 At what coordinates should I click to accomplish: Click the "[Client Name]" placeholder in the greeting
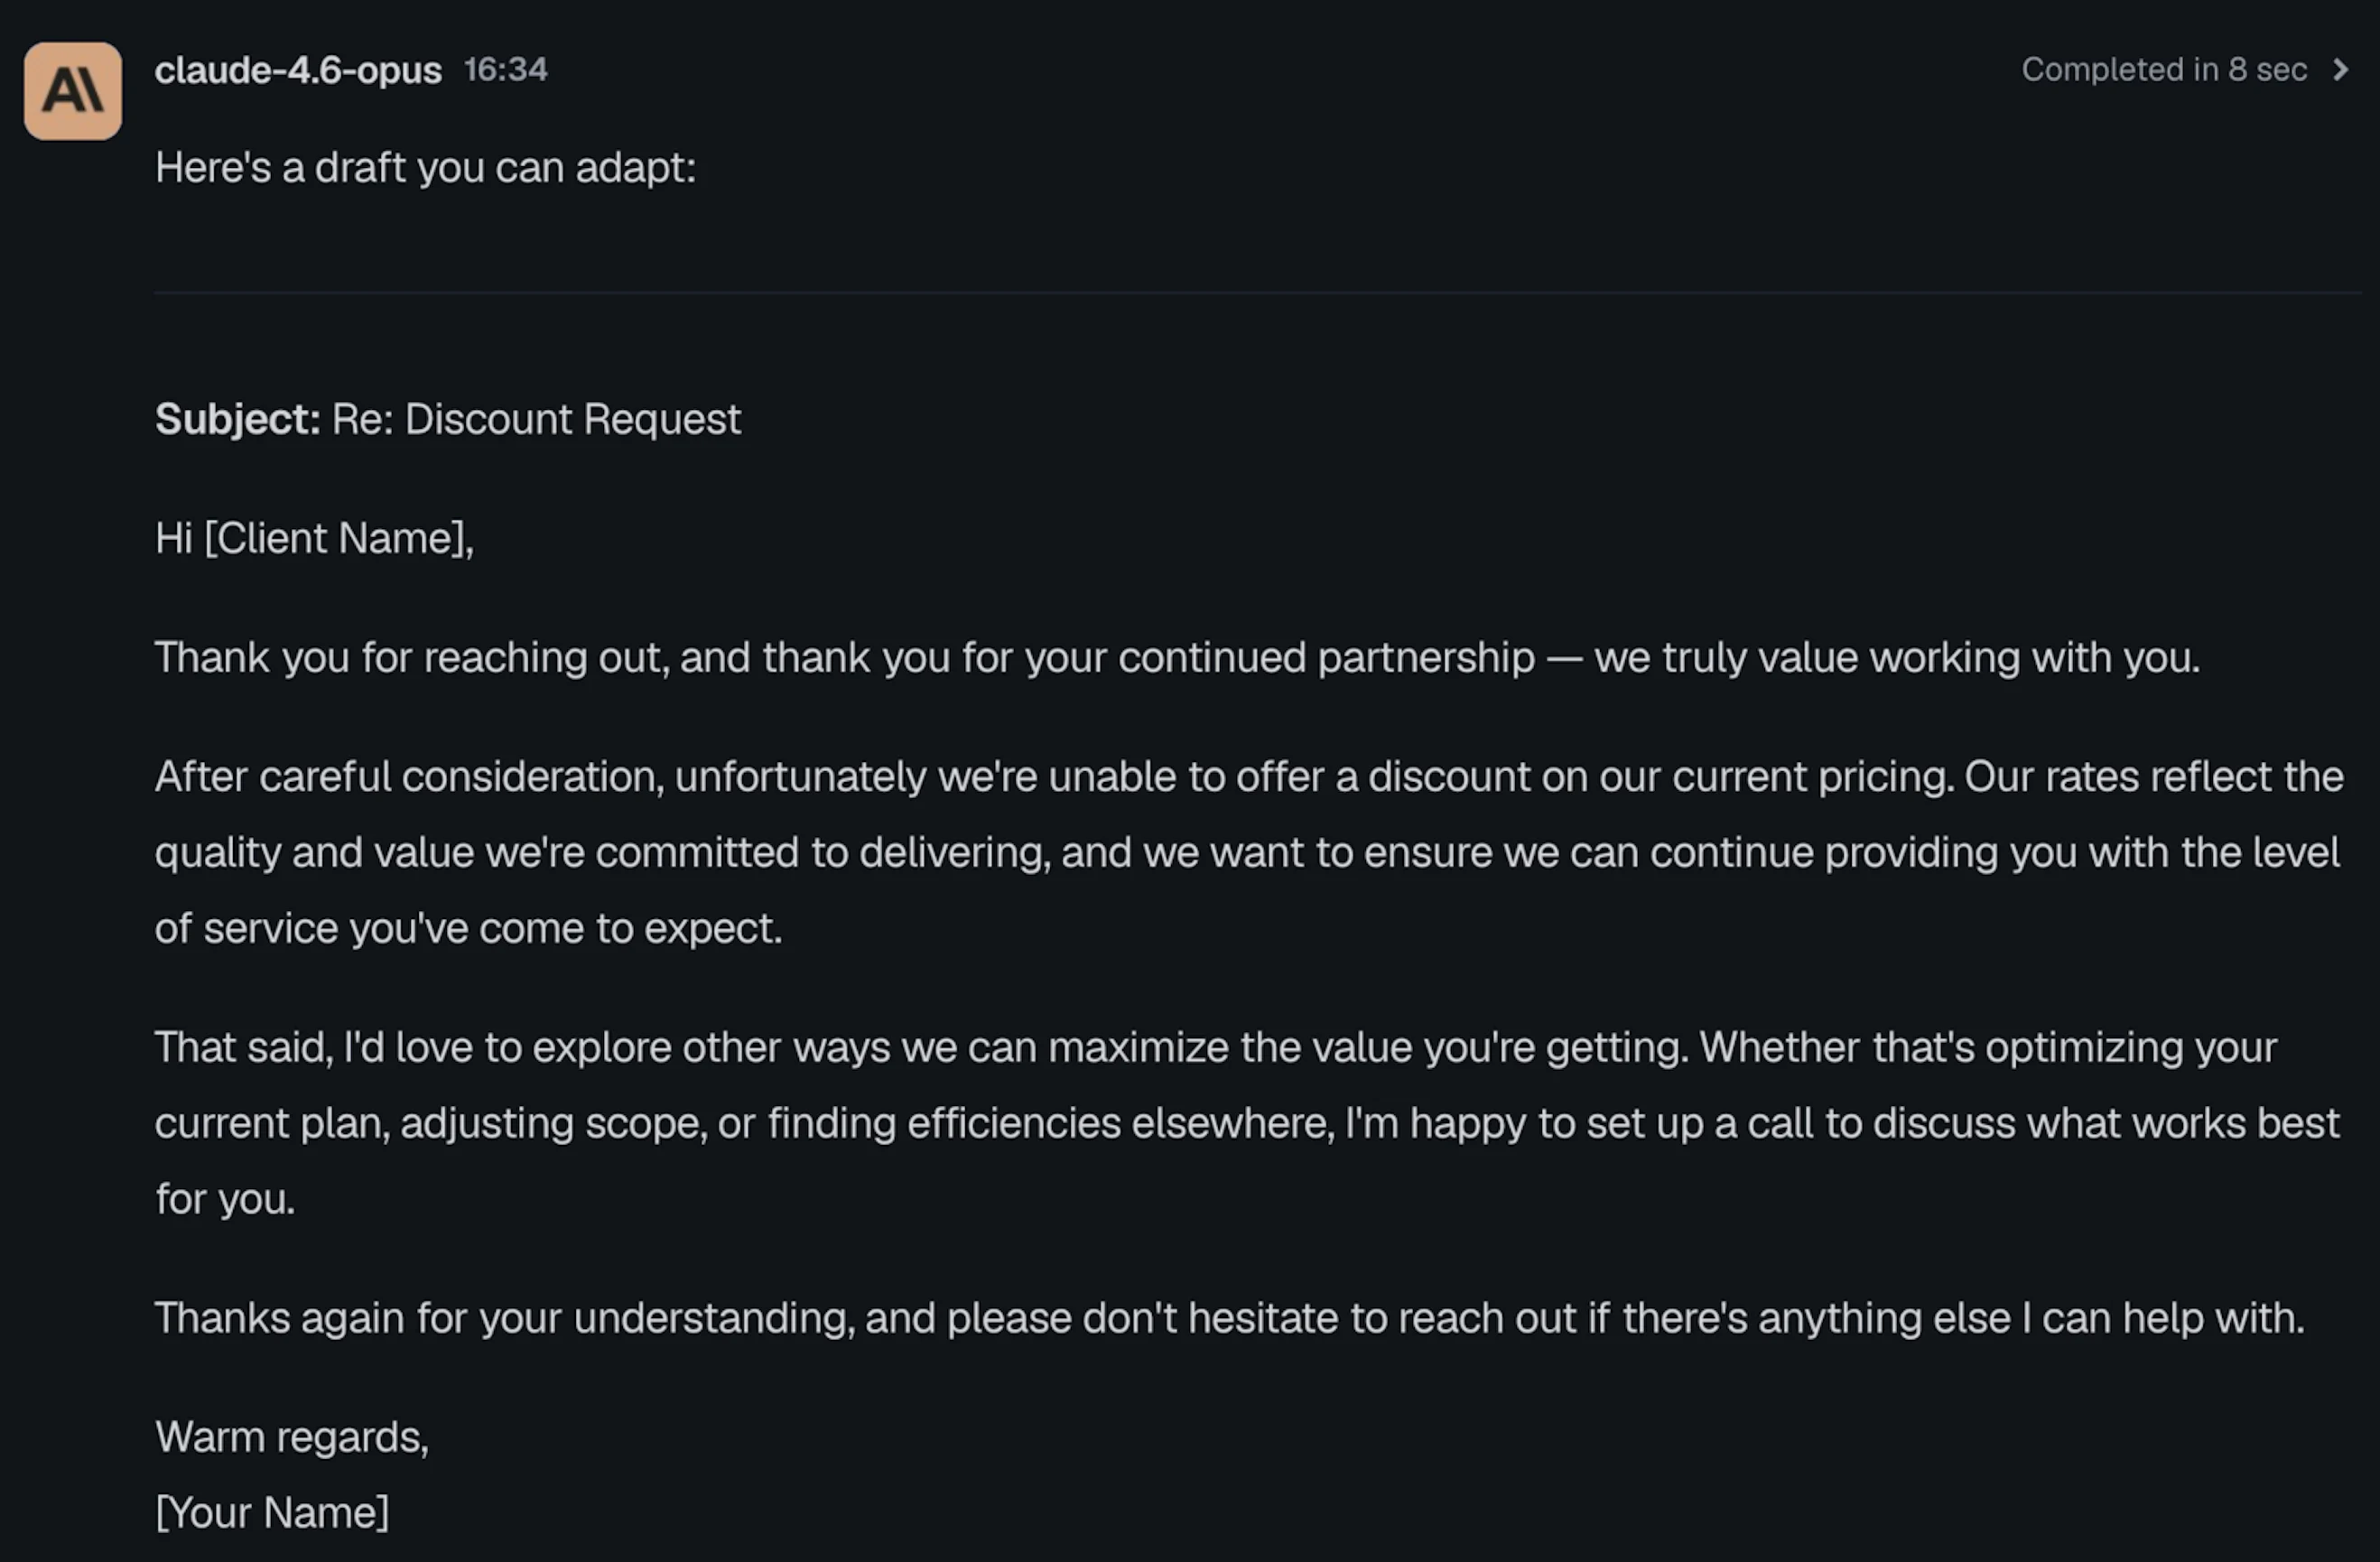(338, 538)
